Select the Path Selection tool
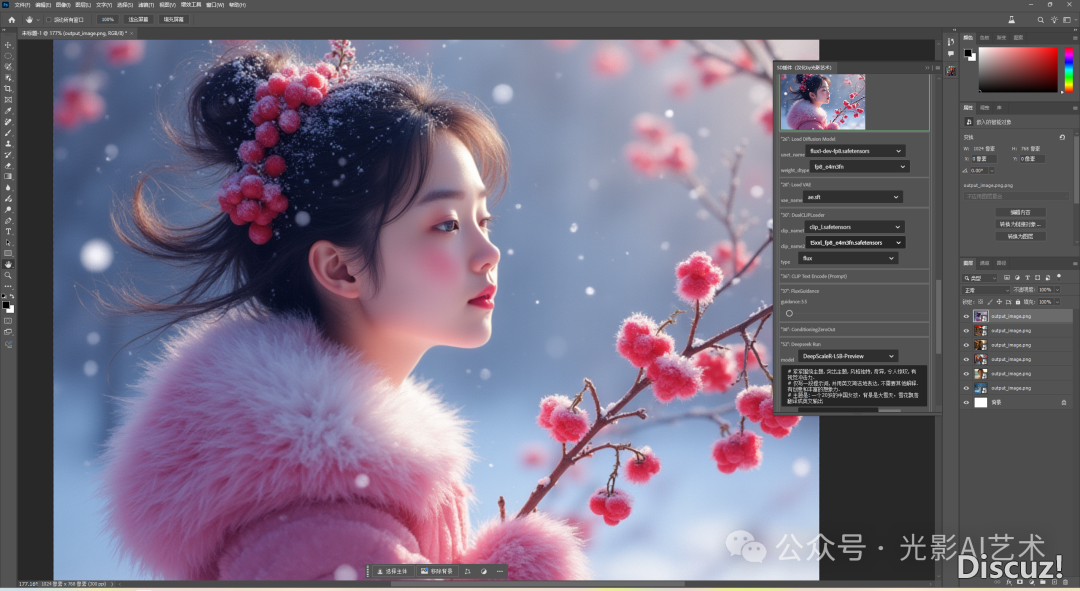This screenshot has width=1080, height=591. point(8,242)
